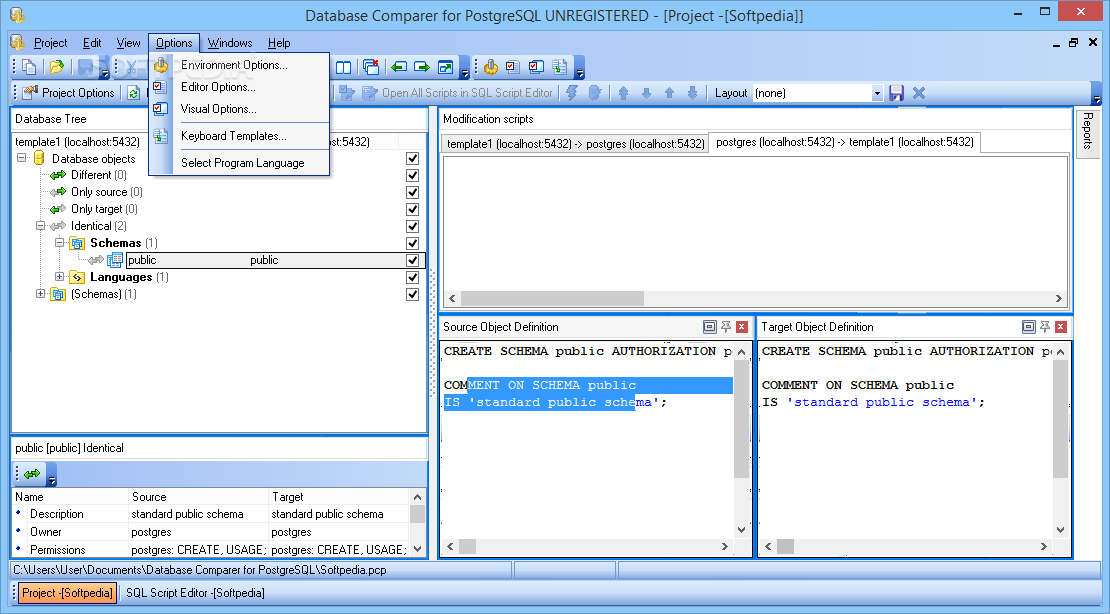Click the Project -[Softpedia] window button

click(67, 593)
